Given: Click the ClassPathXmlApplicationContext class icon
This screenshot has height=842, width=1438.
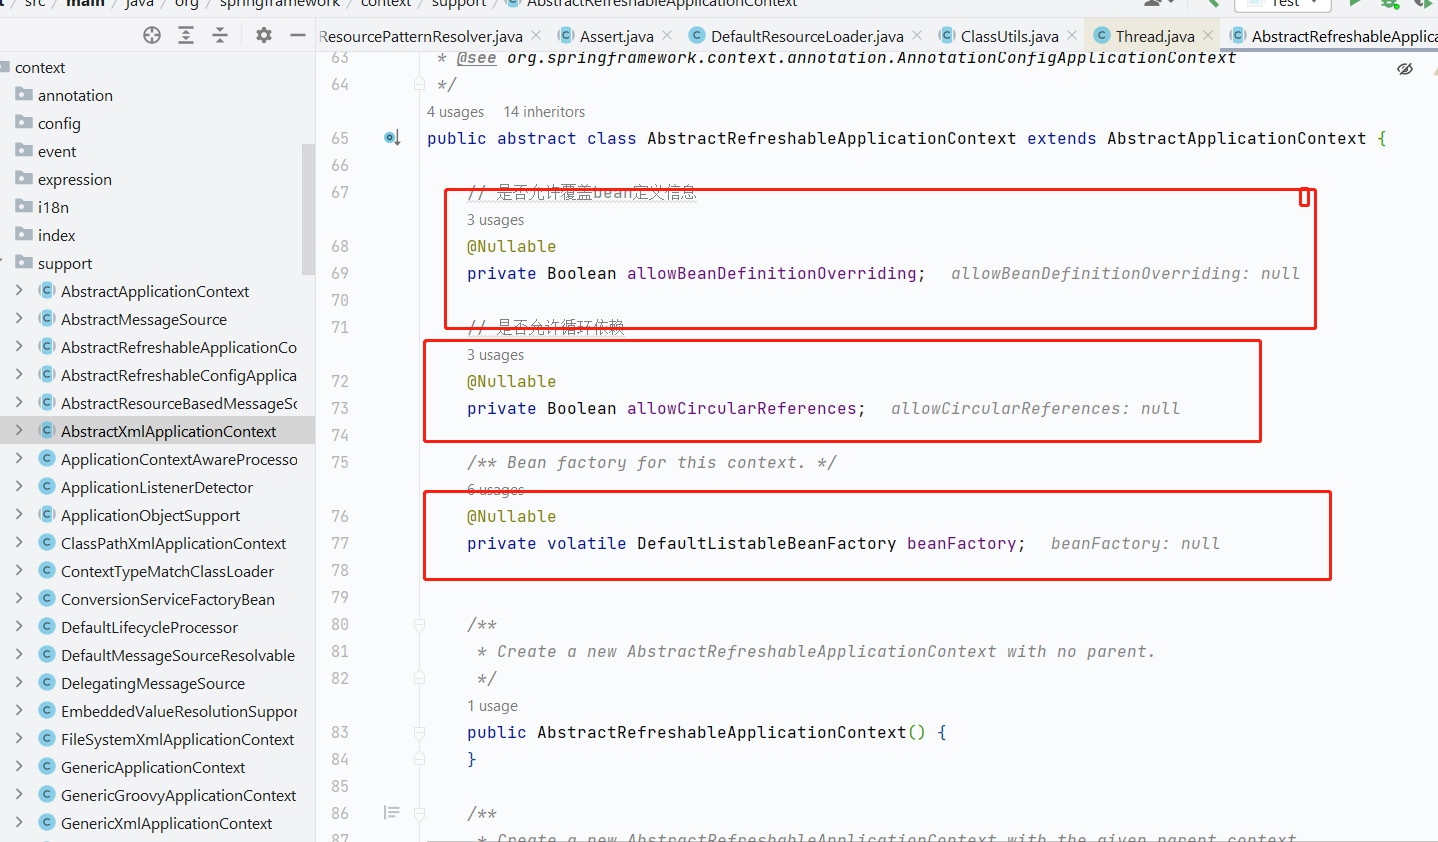Looking at the screenshot, I should 46,543.
